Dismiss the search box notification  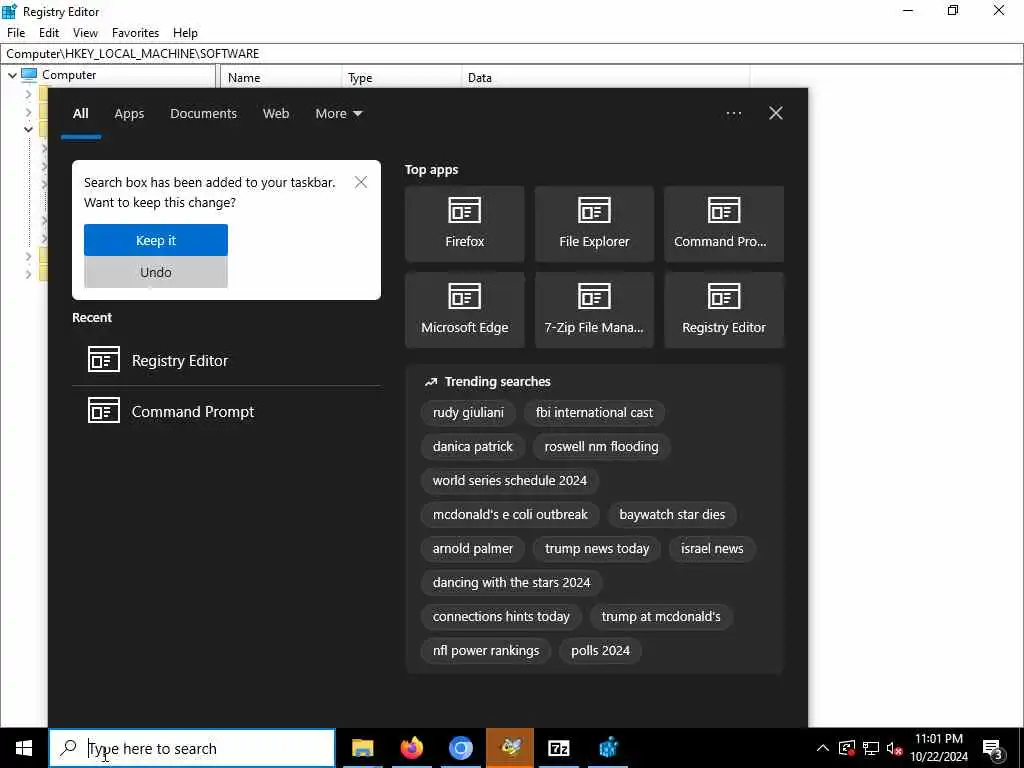[361, 182]
